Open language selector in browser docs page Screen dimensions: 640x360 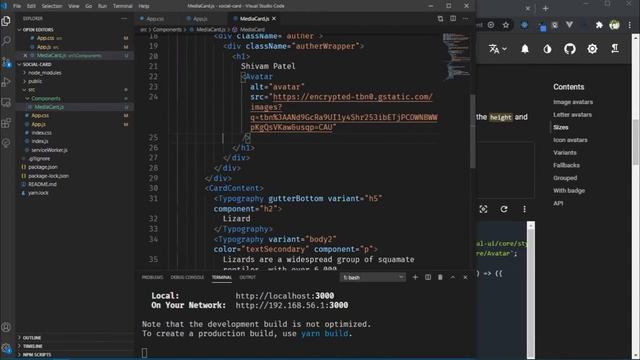pyautogui.click(x=498, y=49)
